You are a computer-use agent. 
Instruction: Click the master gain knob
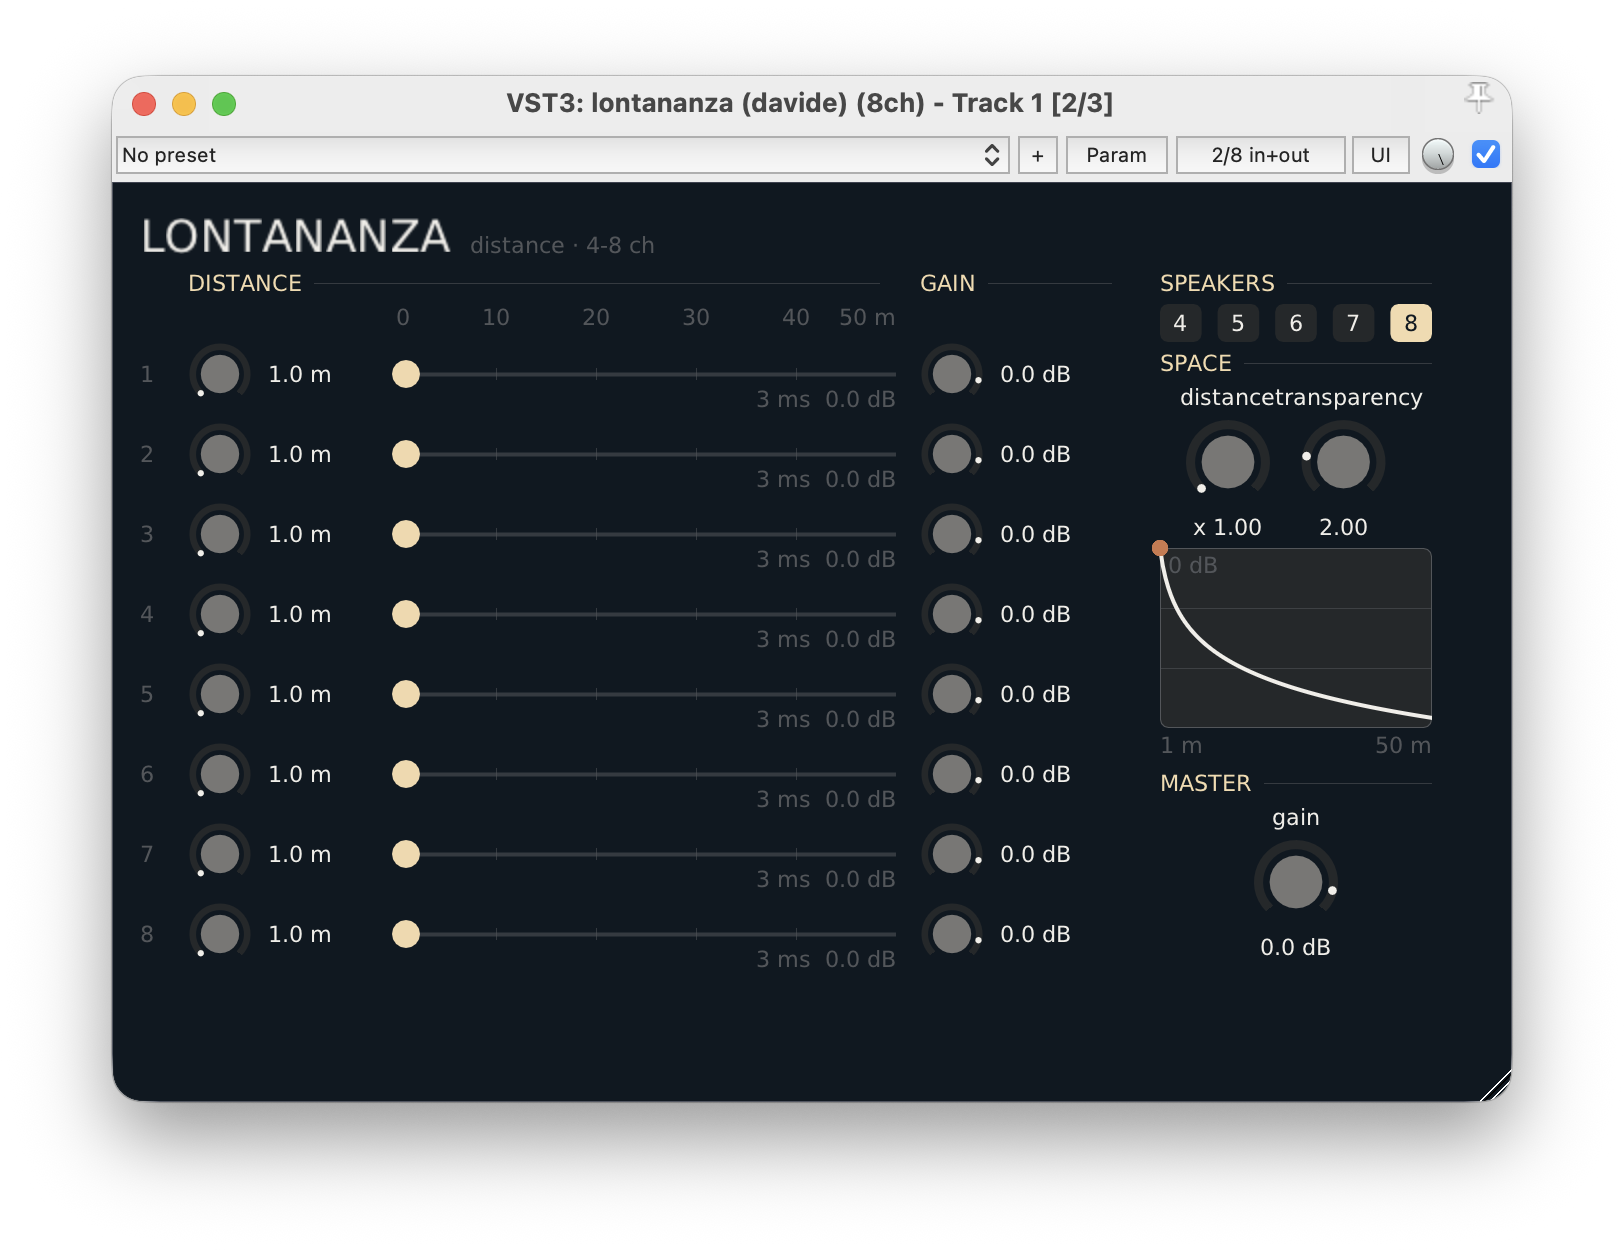click(x=1296, y=881)
